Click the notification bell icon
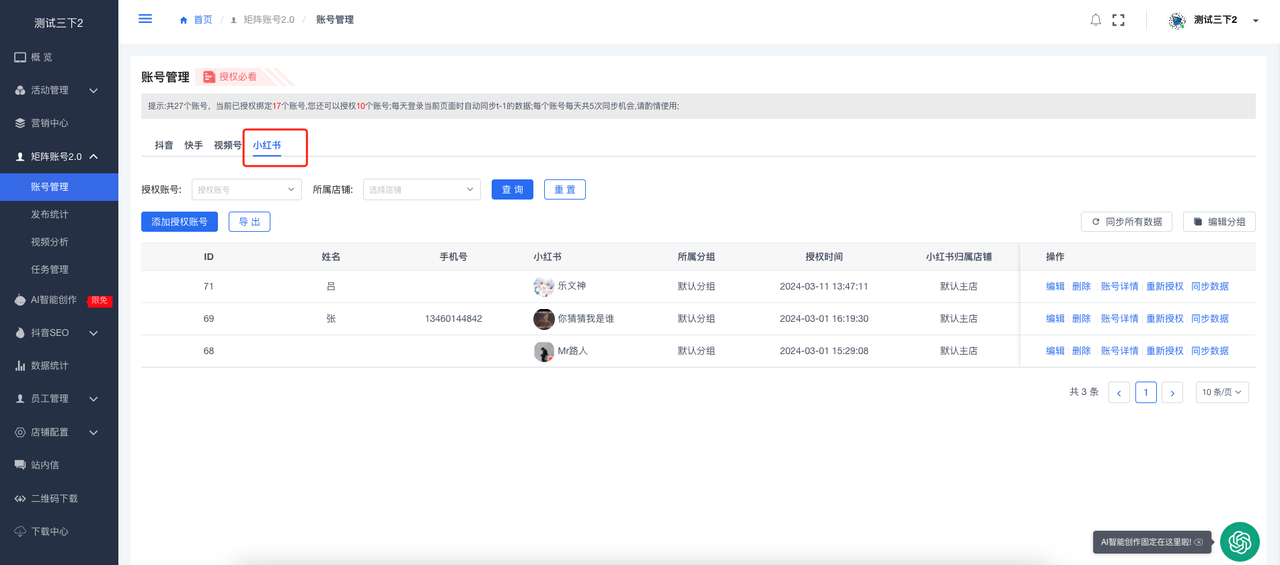 coord(1096,20)
